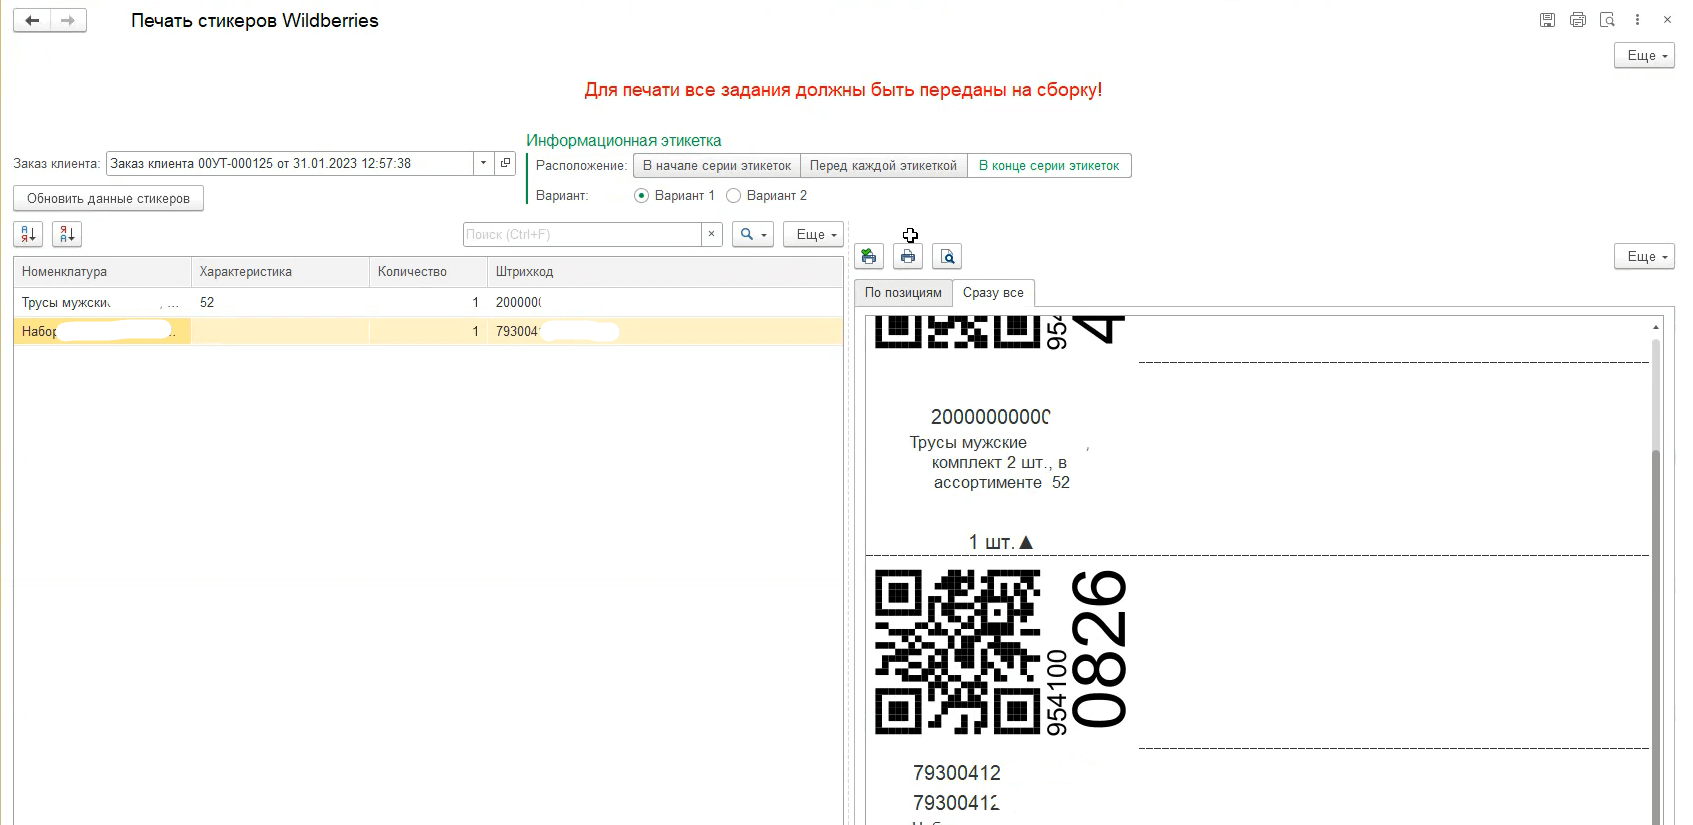Sort by the Количество column header

tap(428, 272)
